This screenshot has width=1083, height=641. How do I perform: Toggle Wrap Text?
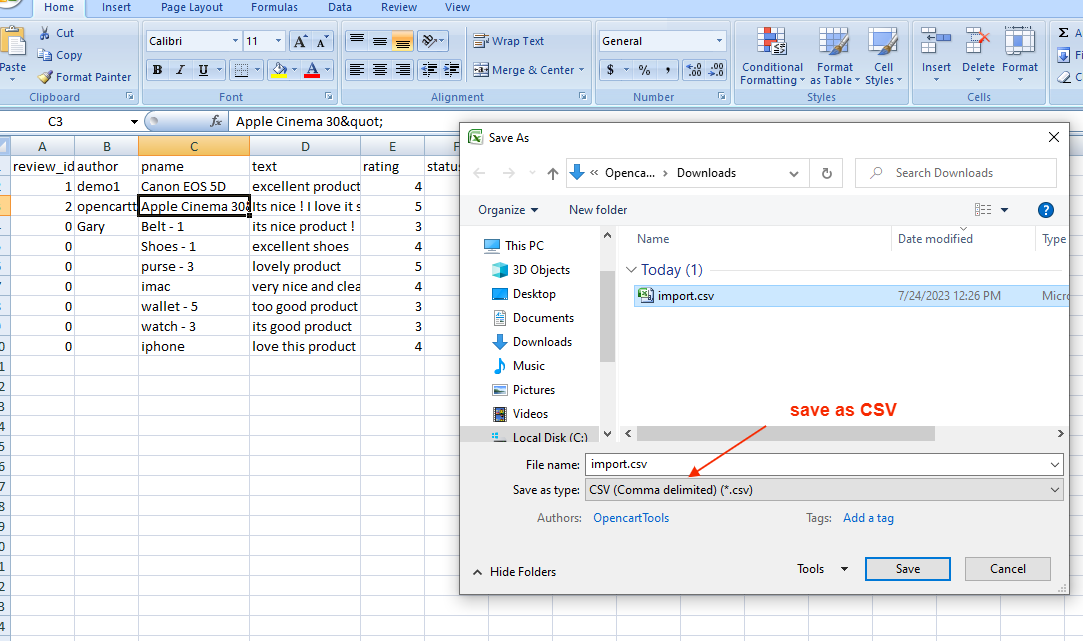click(509, 41)
